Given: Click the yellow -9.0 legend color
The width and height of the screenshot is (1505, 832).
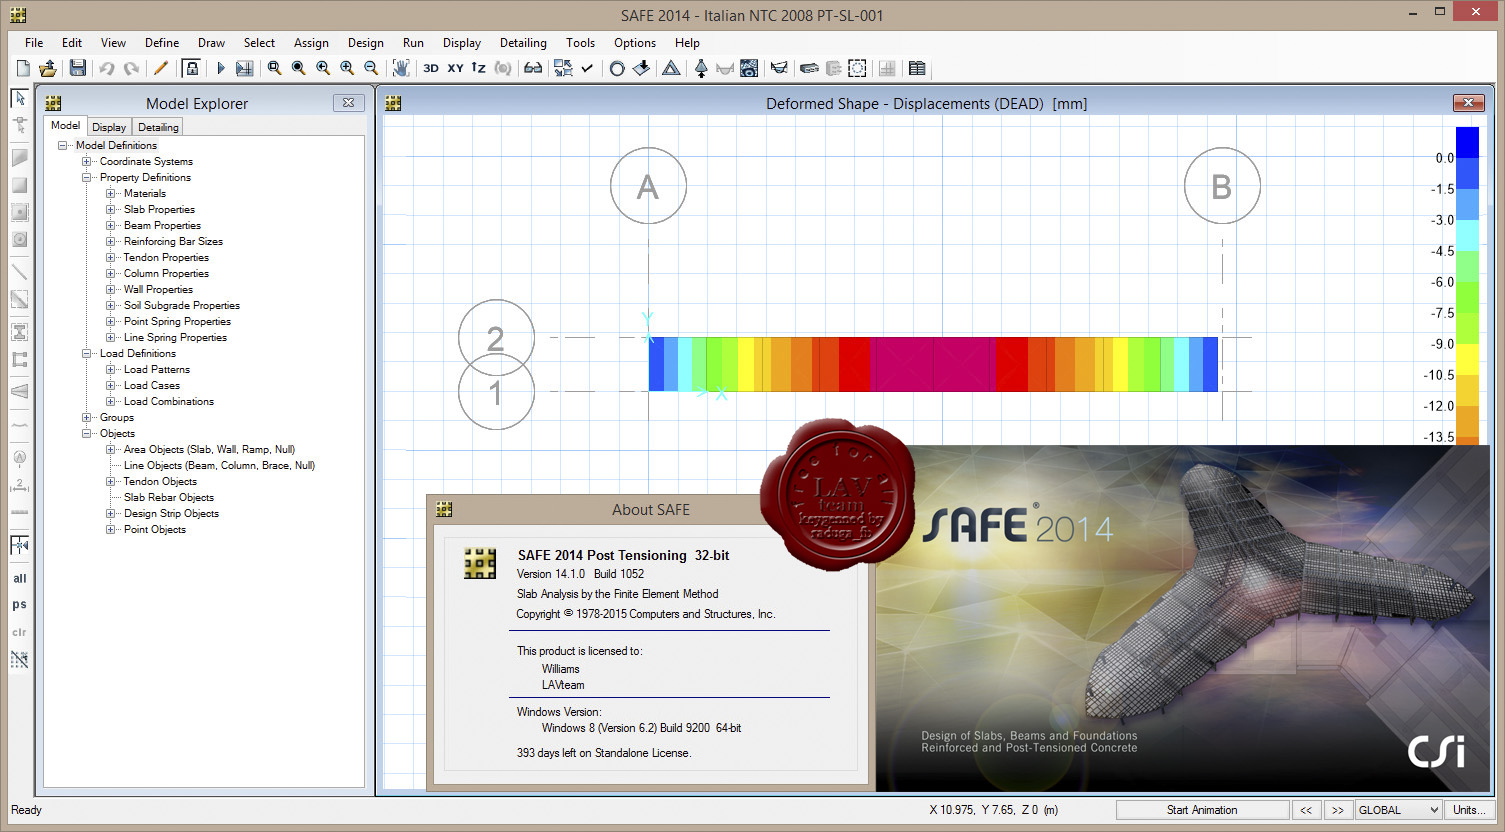Looking at the screenshot, I should pos(1467,359).
